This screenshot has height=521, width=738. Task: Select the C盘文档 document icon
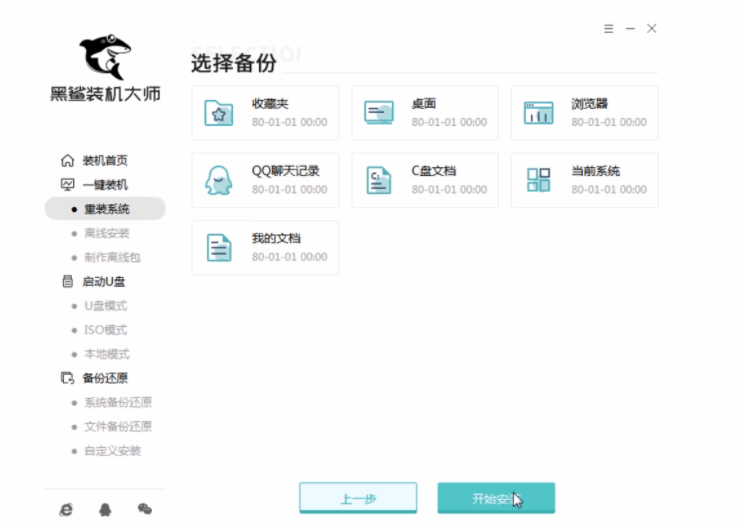(x=378, y=180)
